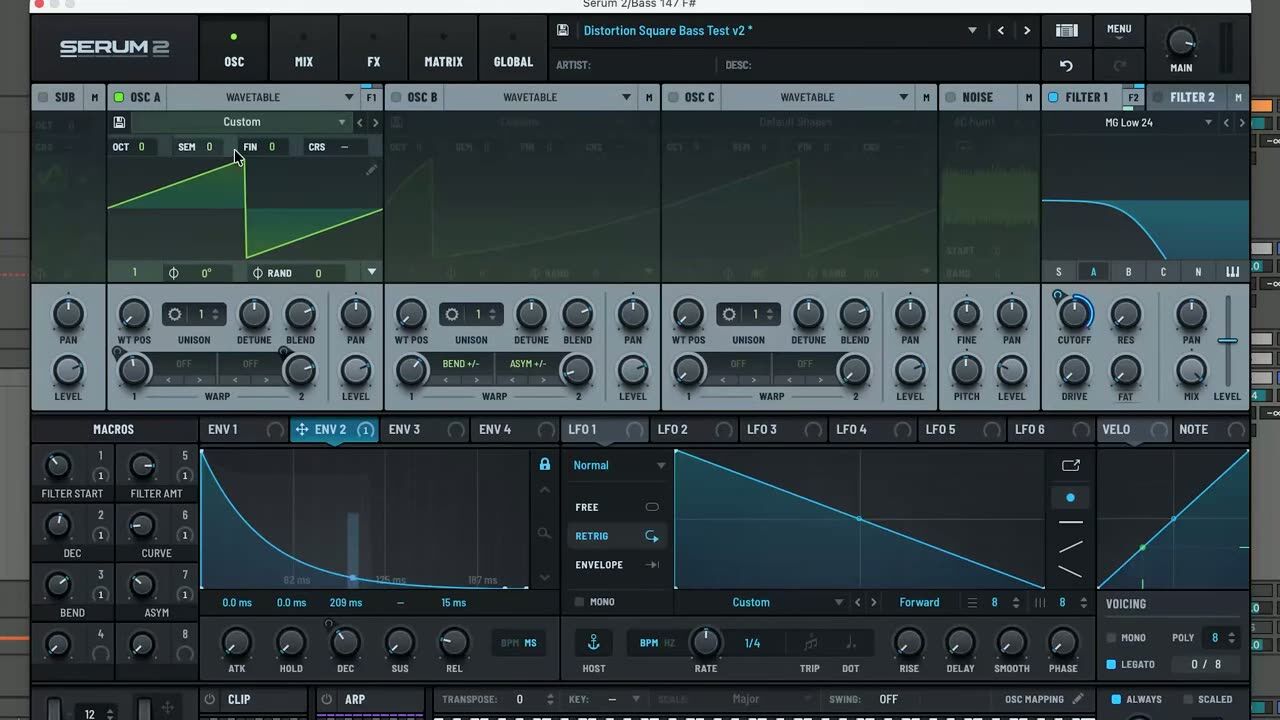Enable OSC C
Image resolution: width=1280 pixels, height=720 pixels.
pos(673,97)
